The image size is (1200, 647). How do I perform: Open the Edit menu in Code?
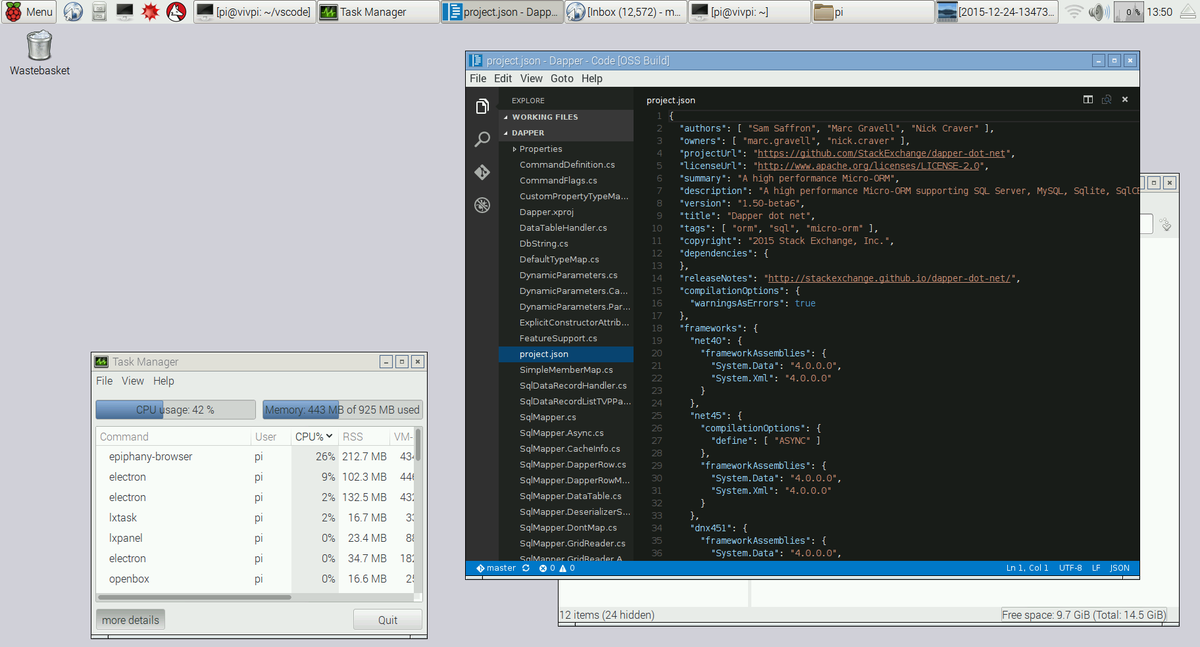tap(503, 78)
